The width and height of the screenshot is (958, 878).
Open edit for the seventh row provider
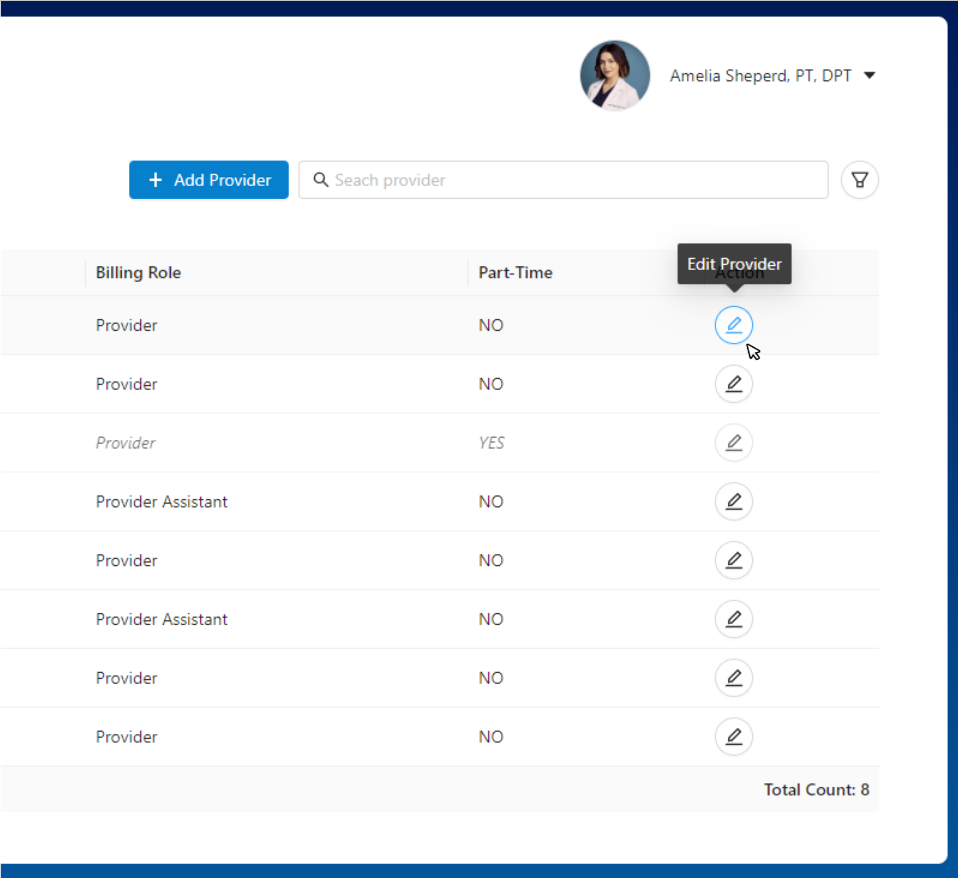click(733, 678)
